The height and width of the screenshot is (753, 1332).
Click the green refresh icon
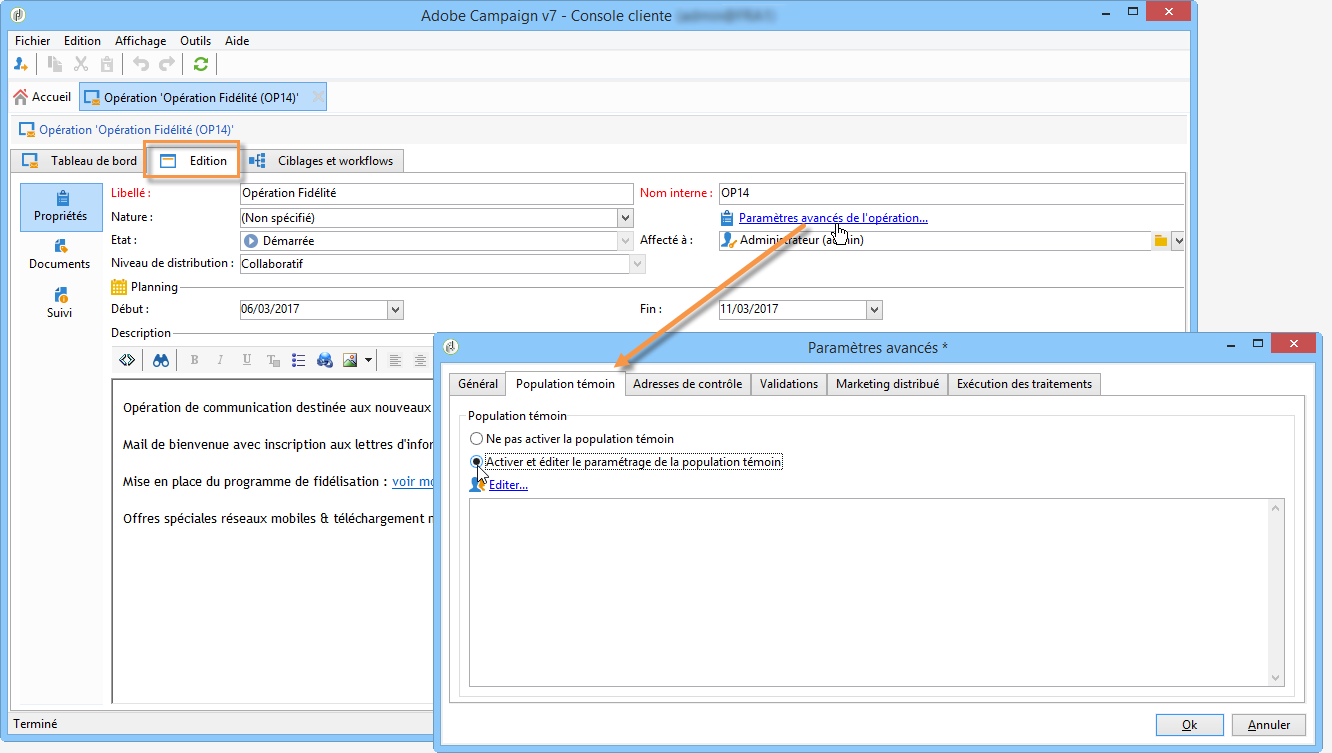click(201, 64)
